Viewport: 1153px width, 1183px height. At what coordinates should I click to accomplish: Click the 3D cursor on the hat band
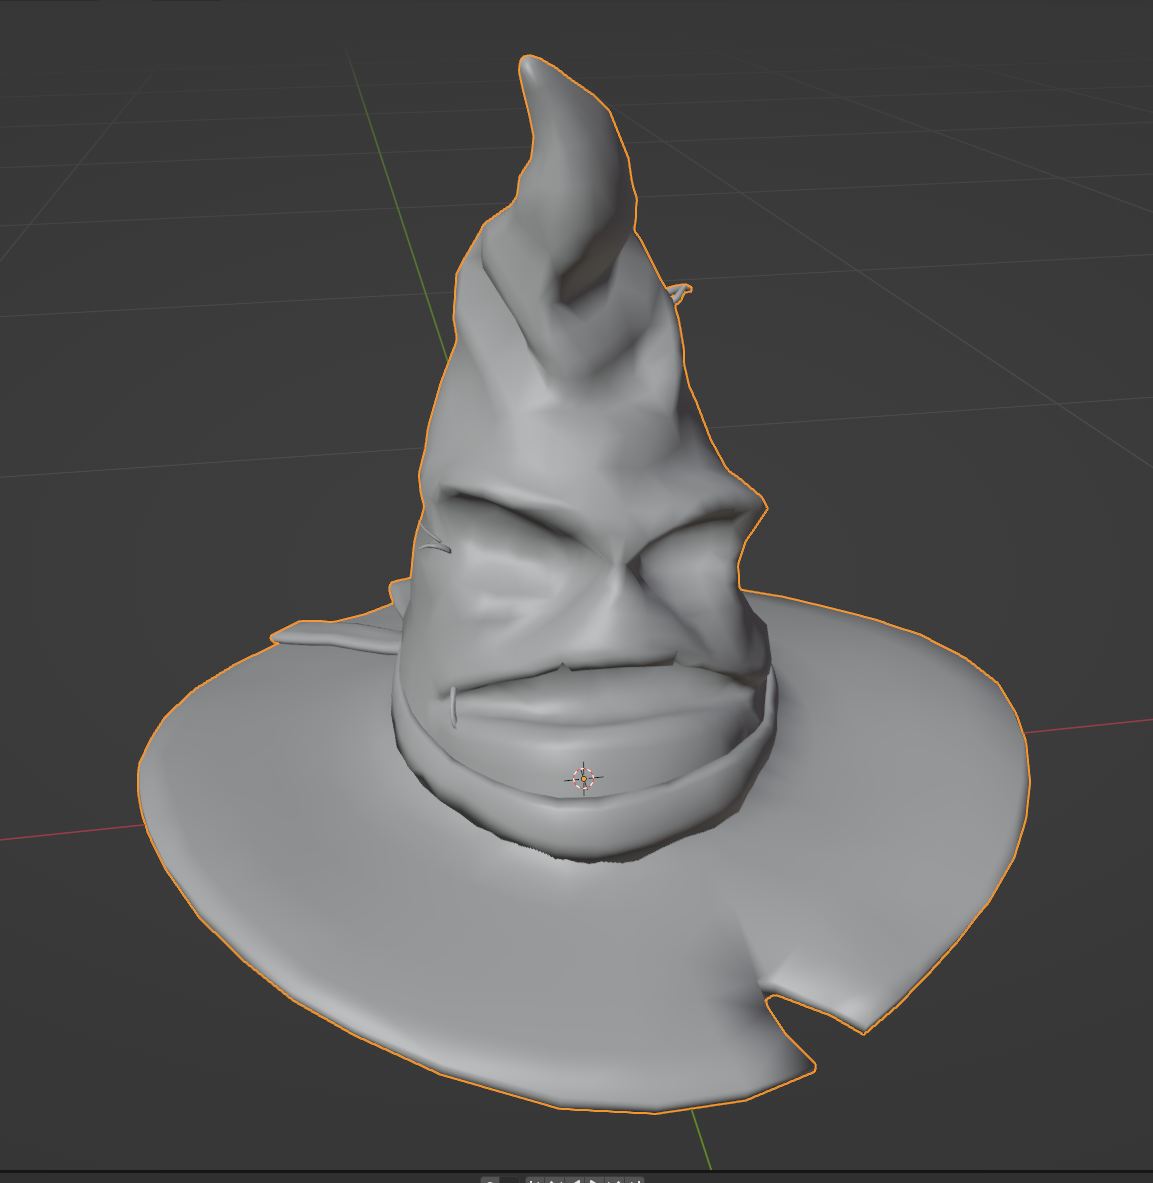[x=583, y=778]
